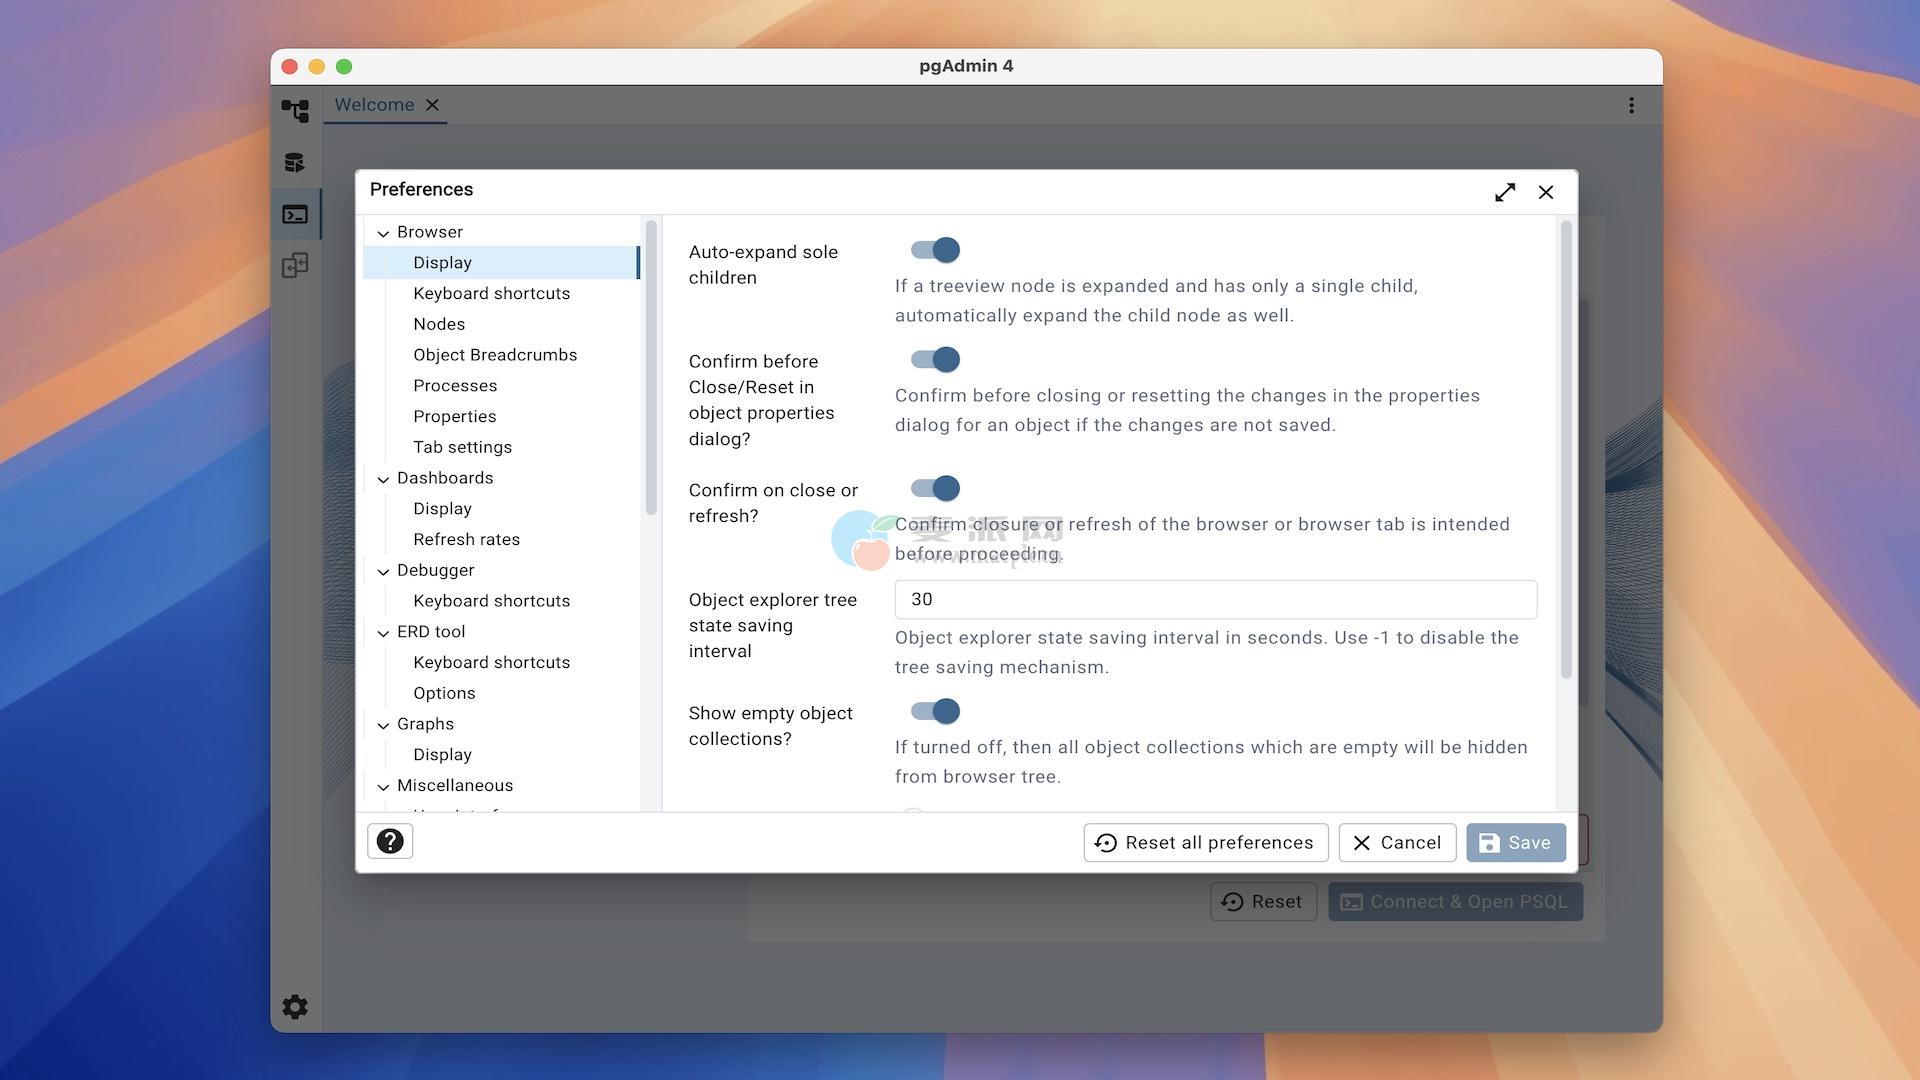This screenshot has width=1920, height=1080.
Task: Click 'Auto-expand sole children' label
Action: click(763, 265)
